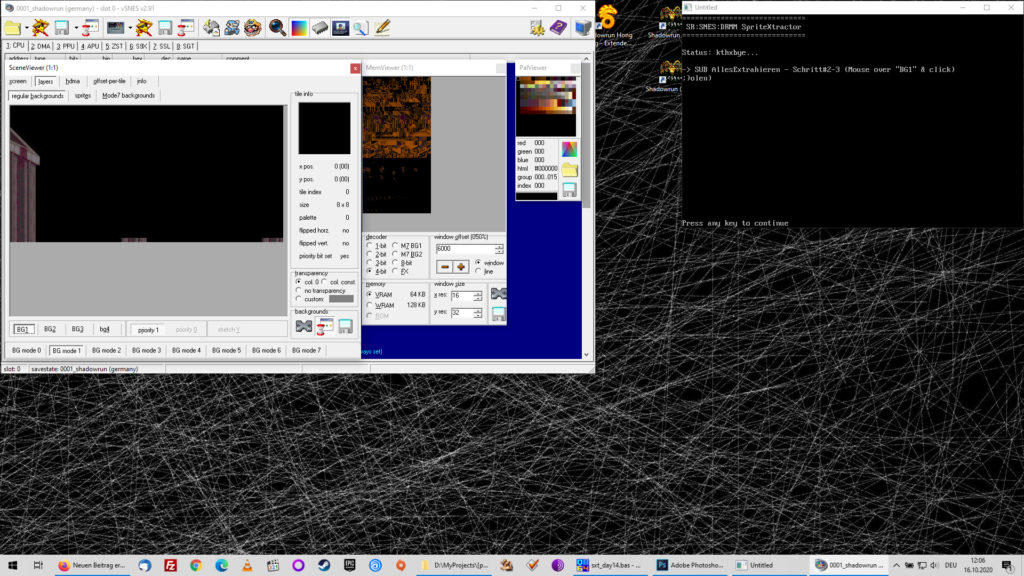The width and height of the screenshot is (1024, 576).
Task: Click the black selected color bar in PalViewer
Action: [537, 196]
